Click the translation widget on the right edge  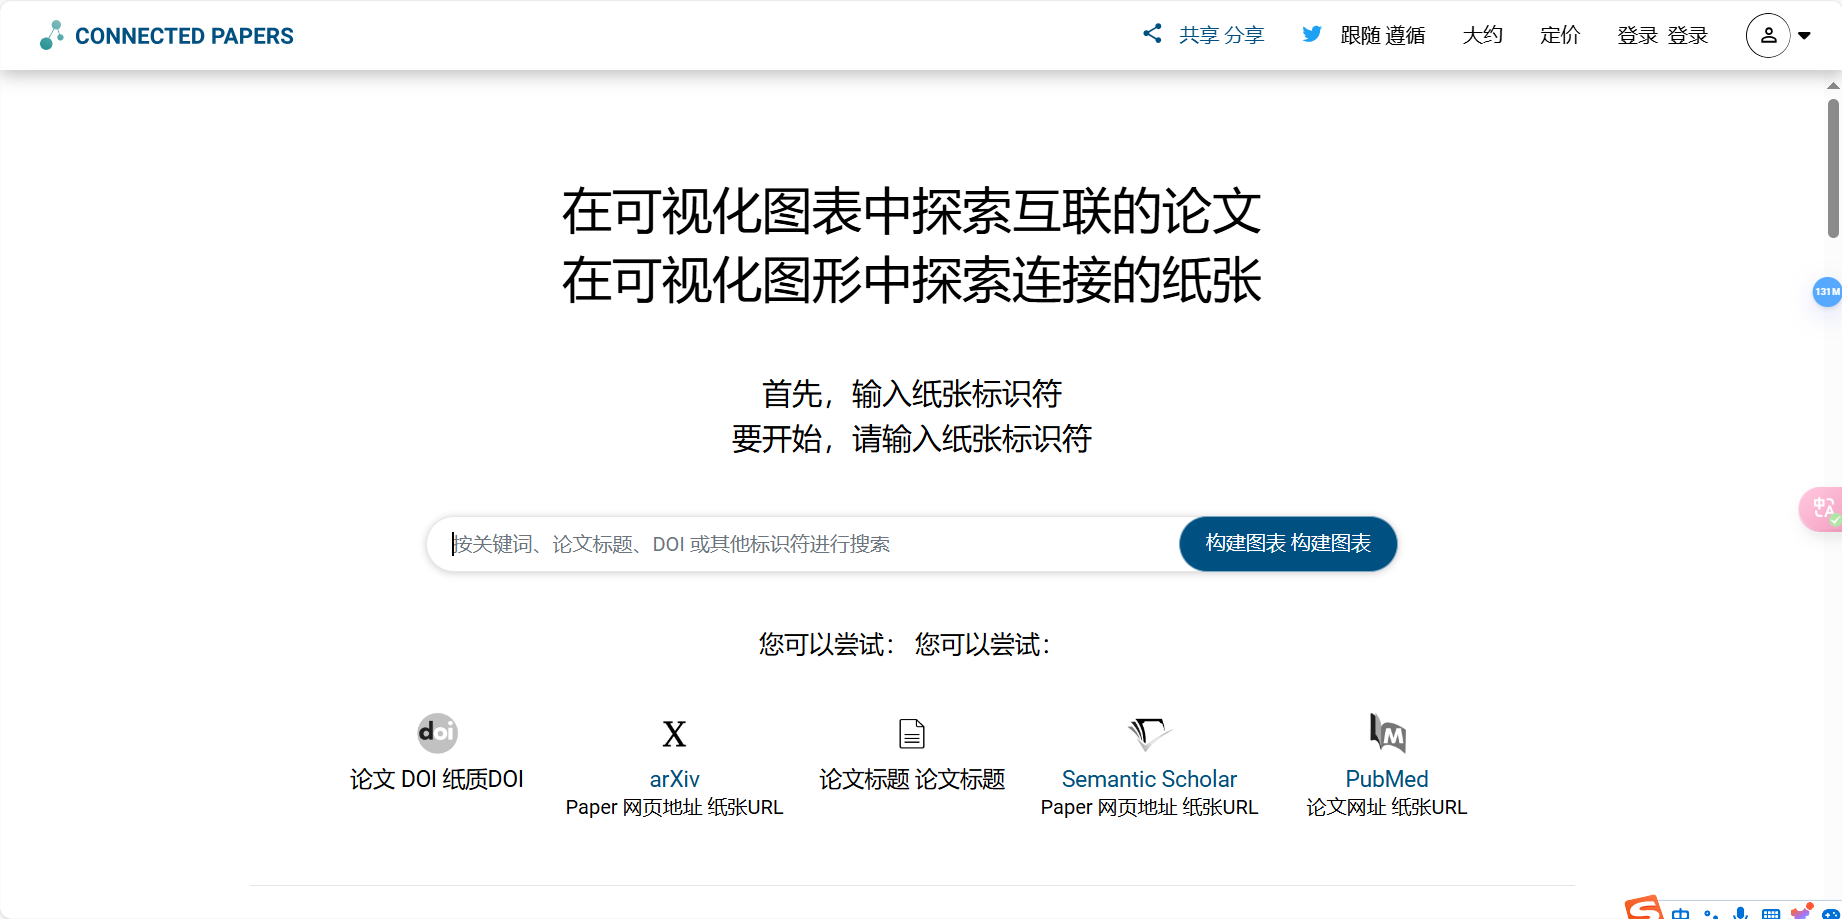(x=1822, y=508)
